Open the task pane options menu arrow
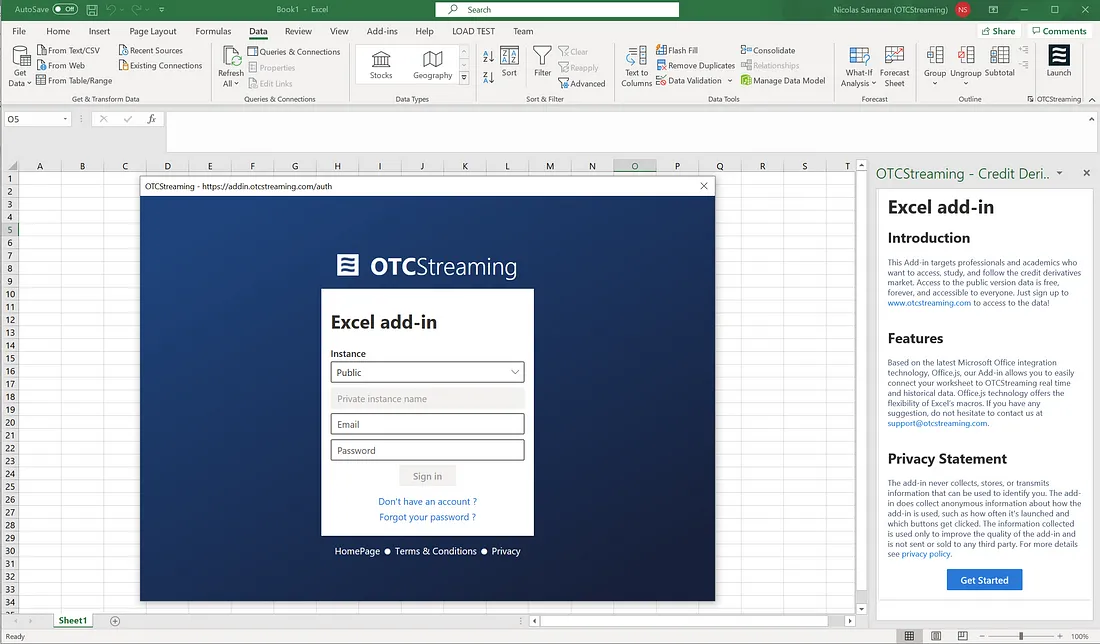Image resolution: width=1100 pixels, height=644 pixels. point(1059,173)
